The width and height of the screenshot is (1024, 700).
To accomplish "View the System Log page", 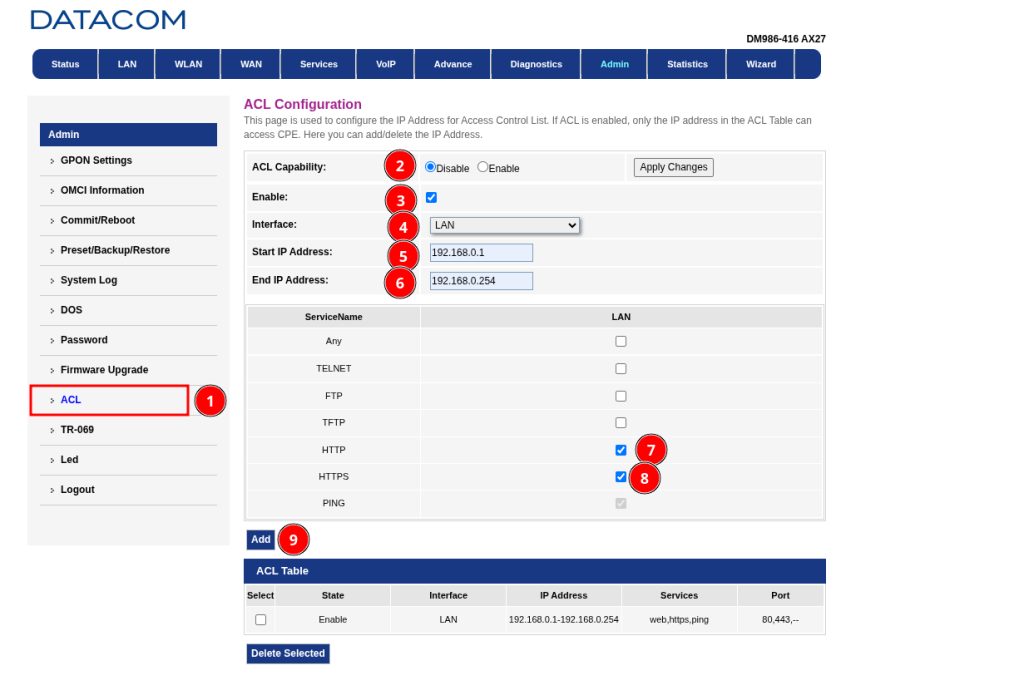I will [x=89, y=280].
